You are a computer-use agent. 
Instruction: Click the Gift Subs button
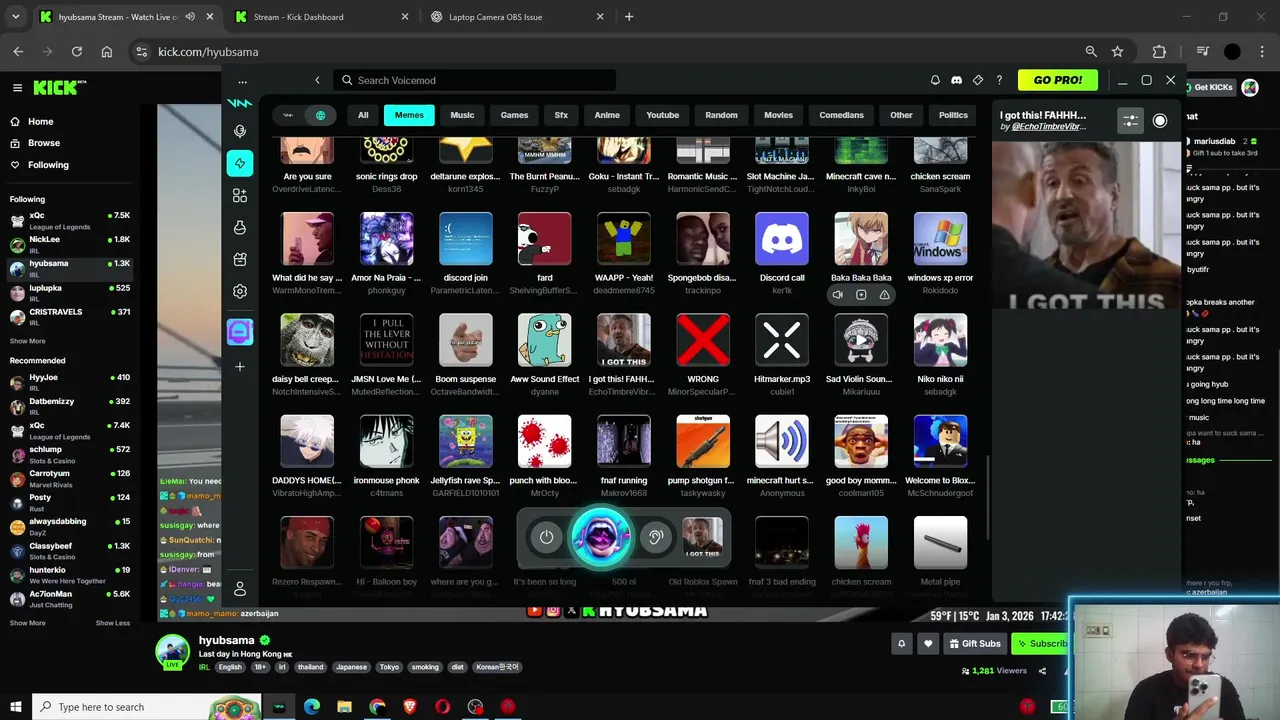[974, 644]
